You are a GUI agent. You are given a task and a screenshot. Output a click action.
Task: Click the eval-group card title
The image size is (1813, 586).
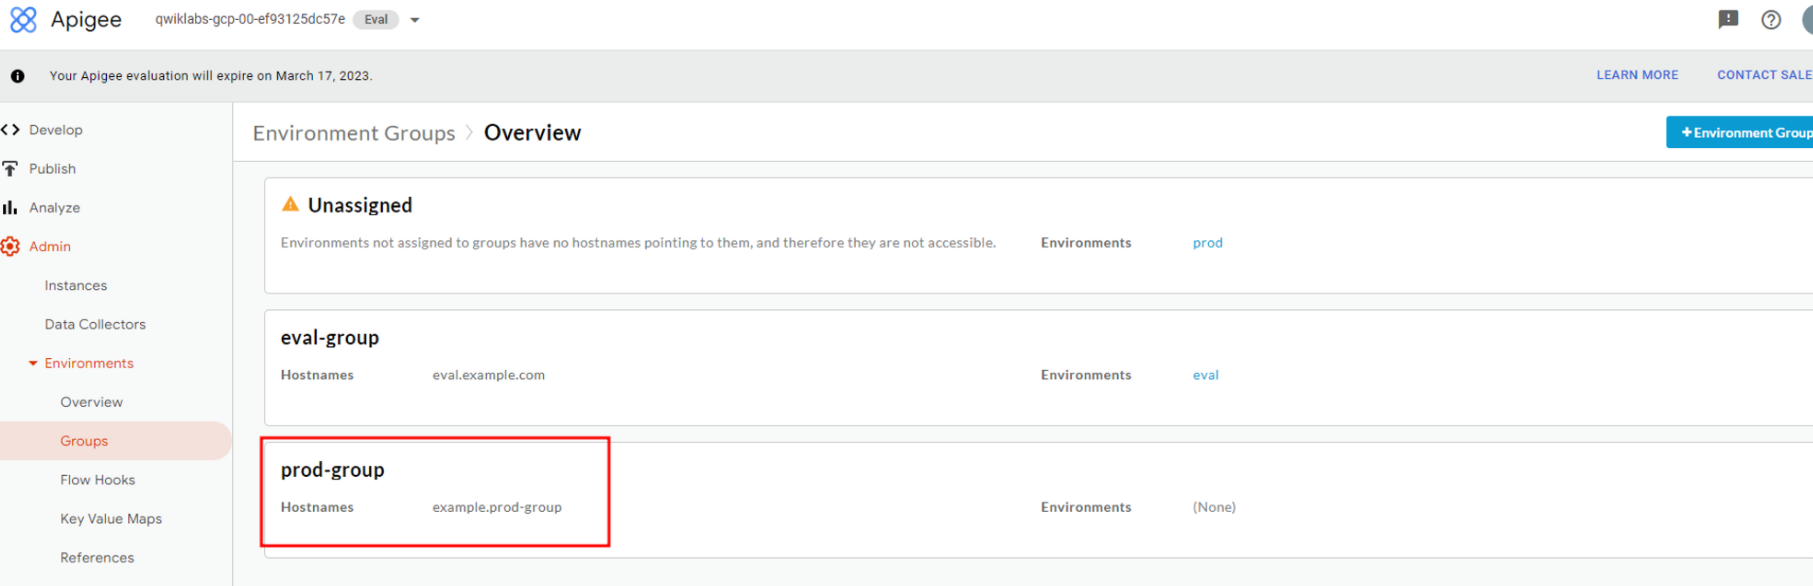pyautogui.click(x=330, y=338)
